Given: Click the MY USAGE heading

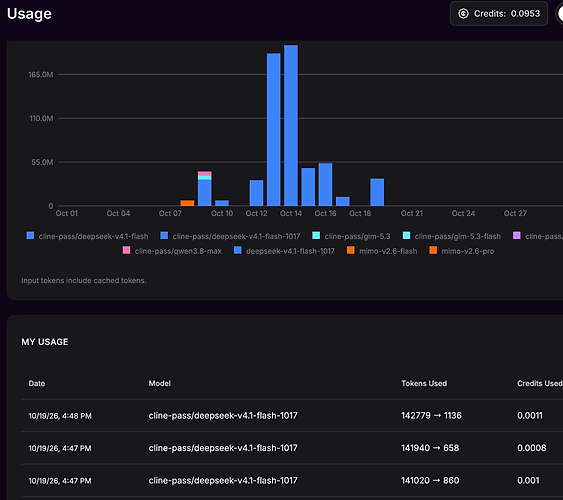Looking at the screenshot, I should pos(45,342).
